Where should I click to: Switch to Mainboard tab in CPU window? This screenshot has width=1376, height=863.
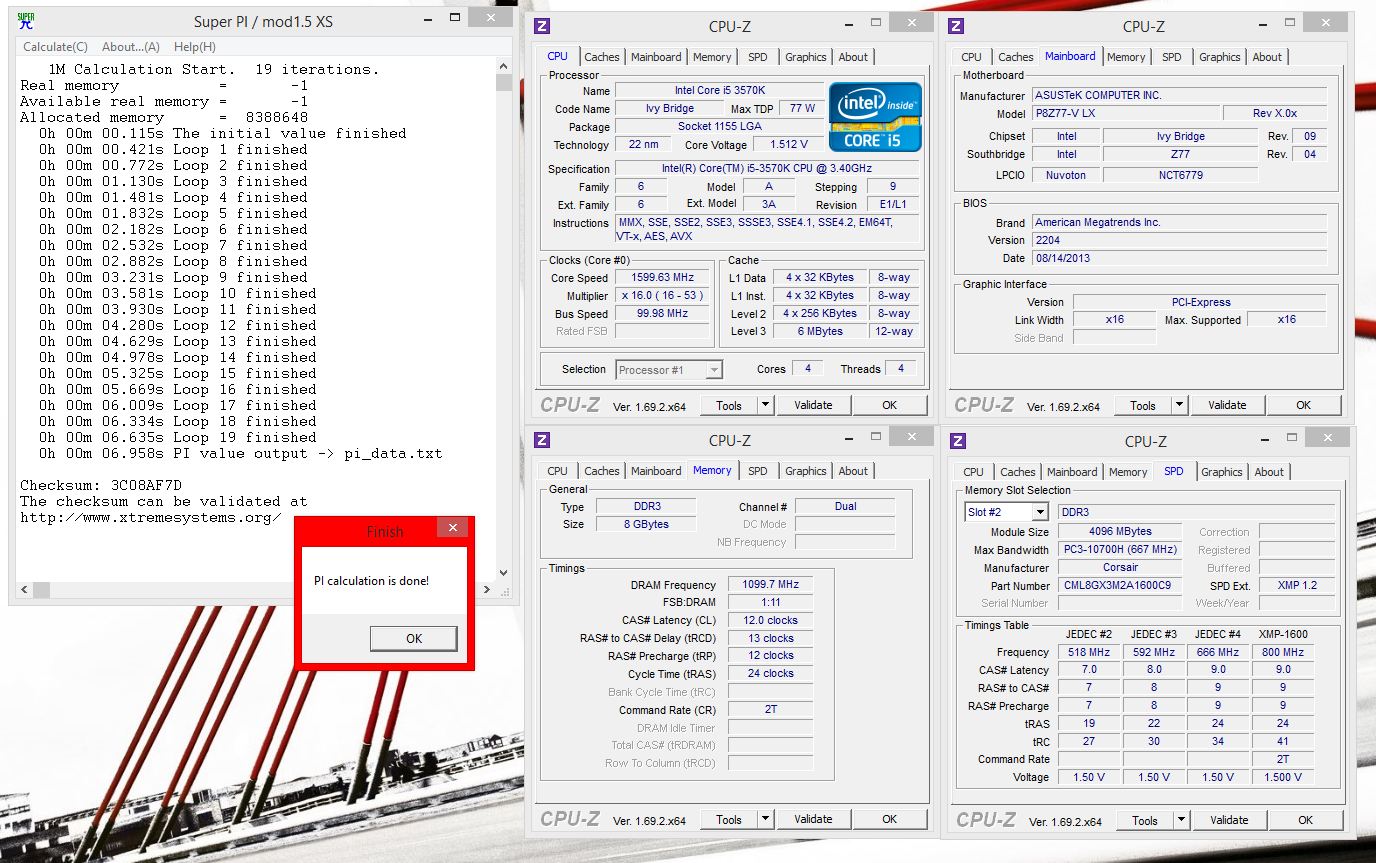656,57
